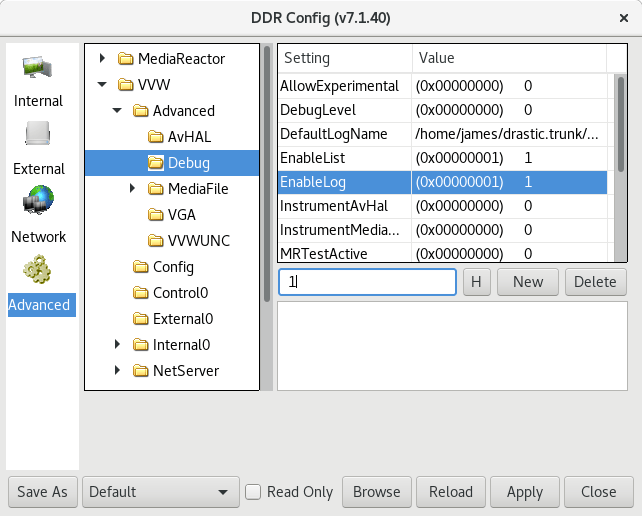
Task: Click the VVWUNC folder icon
Action: point(156,241)
